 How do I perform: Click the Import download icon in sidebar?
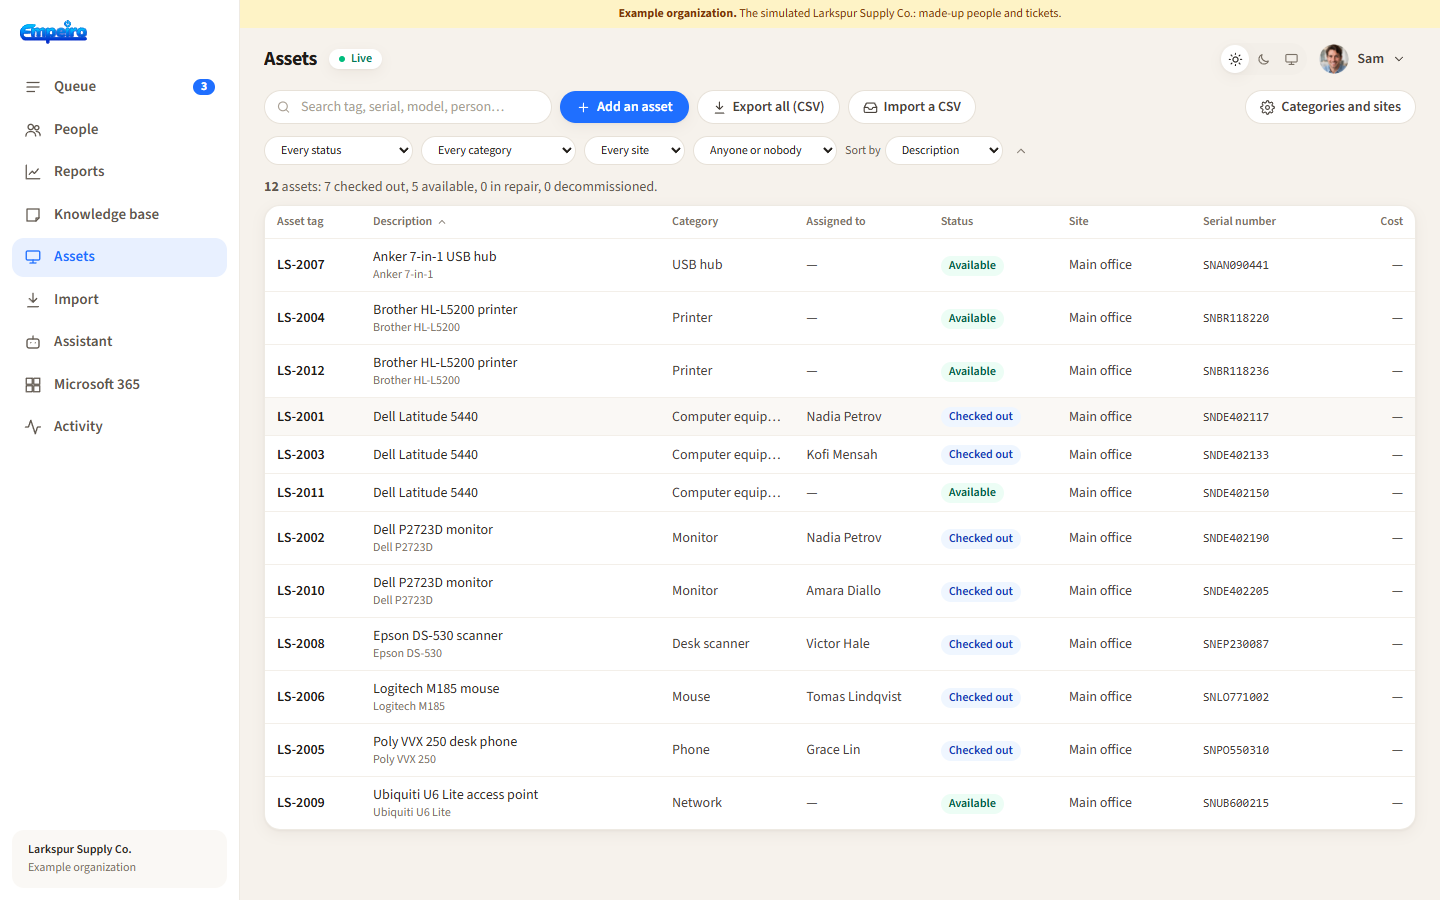(33, 300)
